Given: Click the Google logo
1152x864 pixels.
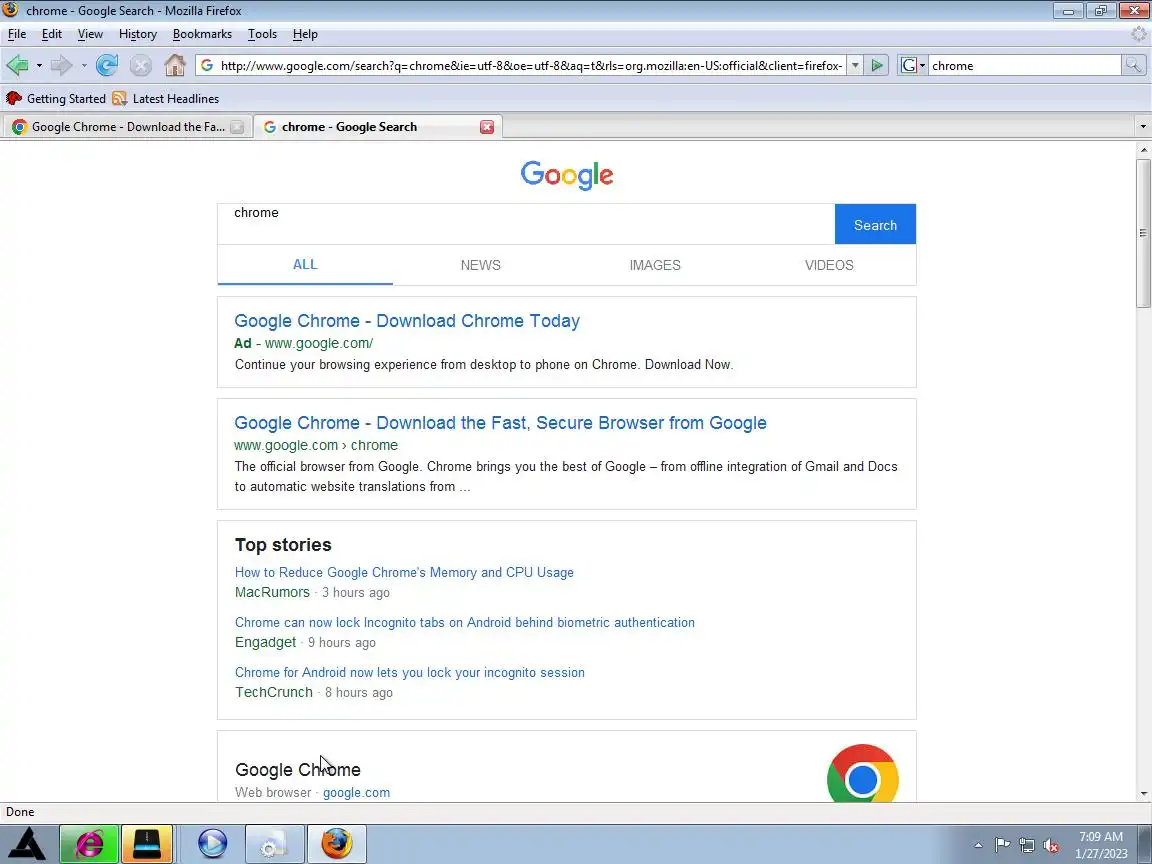Looking at the screenshot, I should pos(566,175).
